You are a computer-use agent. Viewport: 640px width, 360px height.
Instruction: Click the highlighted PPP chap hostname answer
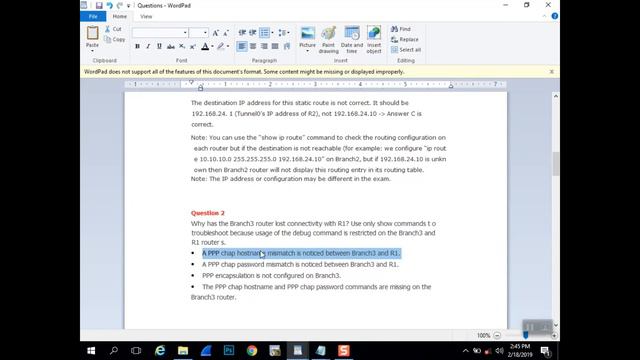coord(301,253)
